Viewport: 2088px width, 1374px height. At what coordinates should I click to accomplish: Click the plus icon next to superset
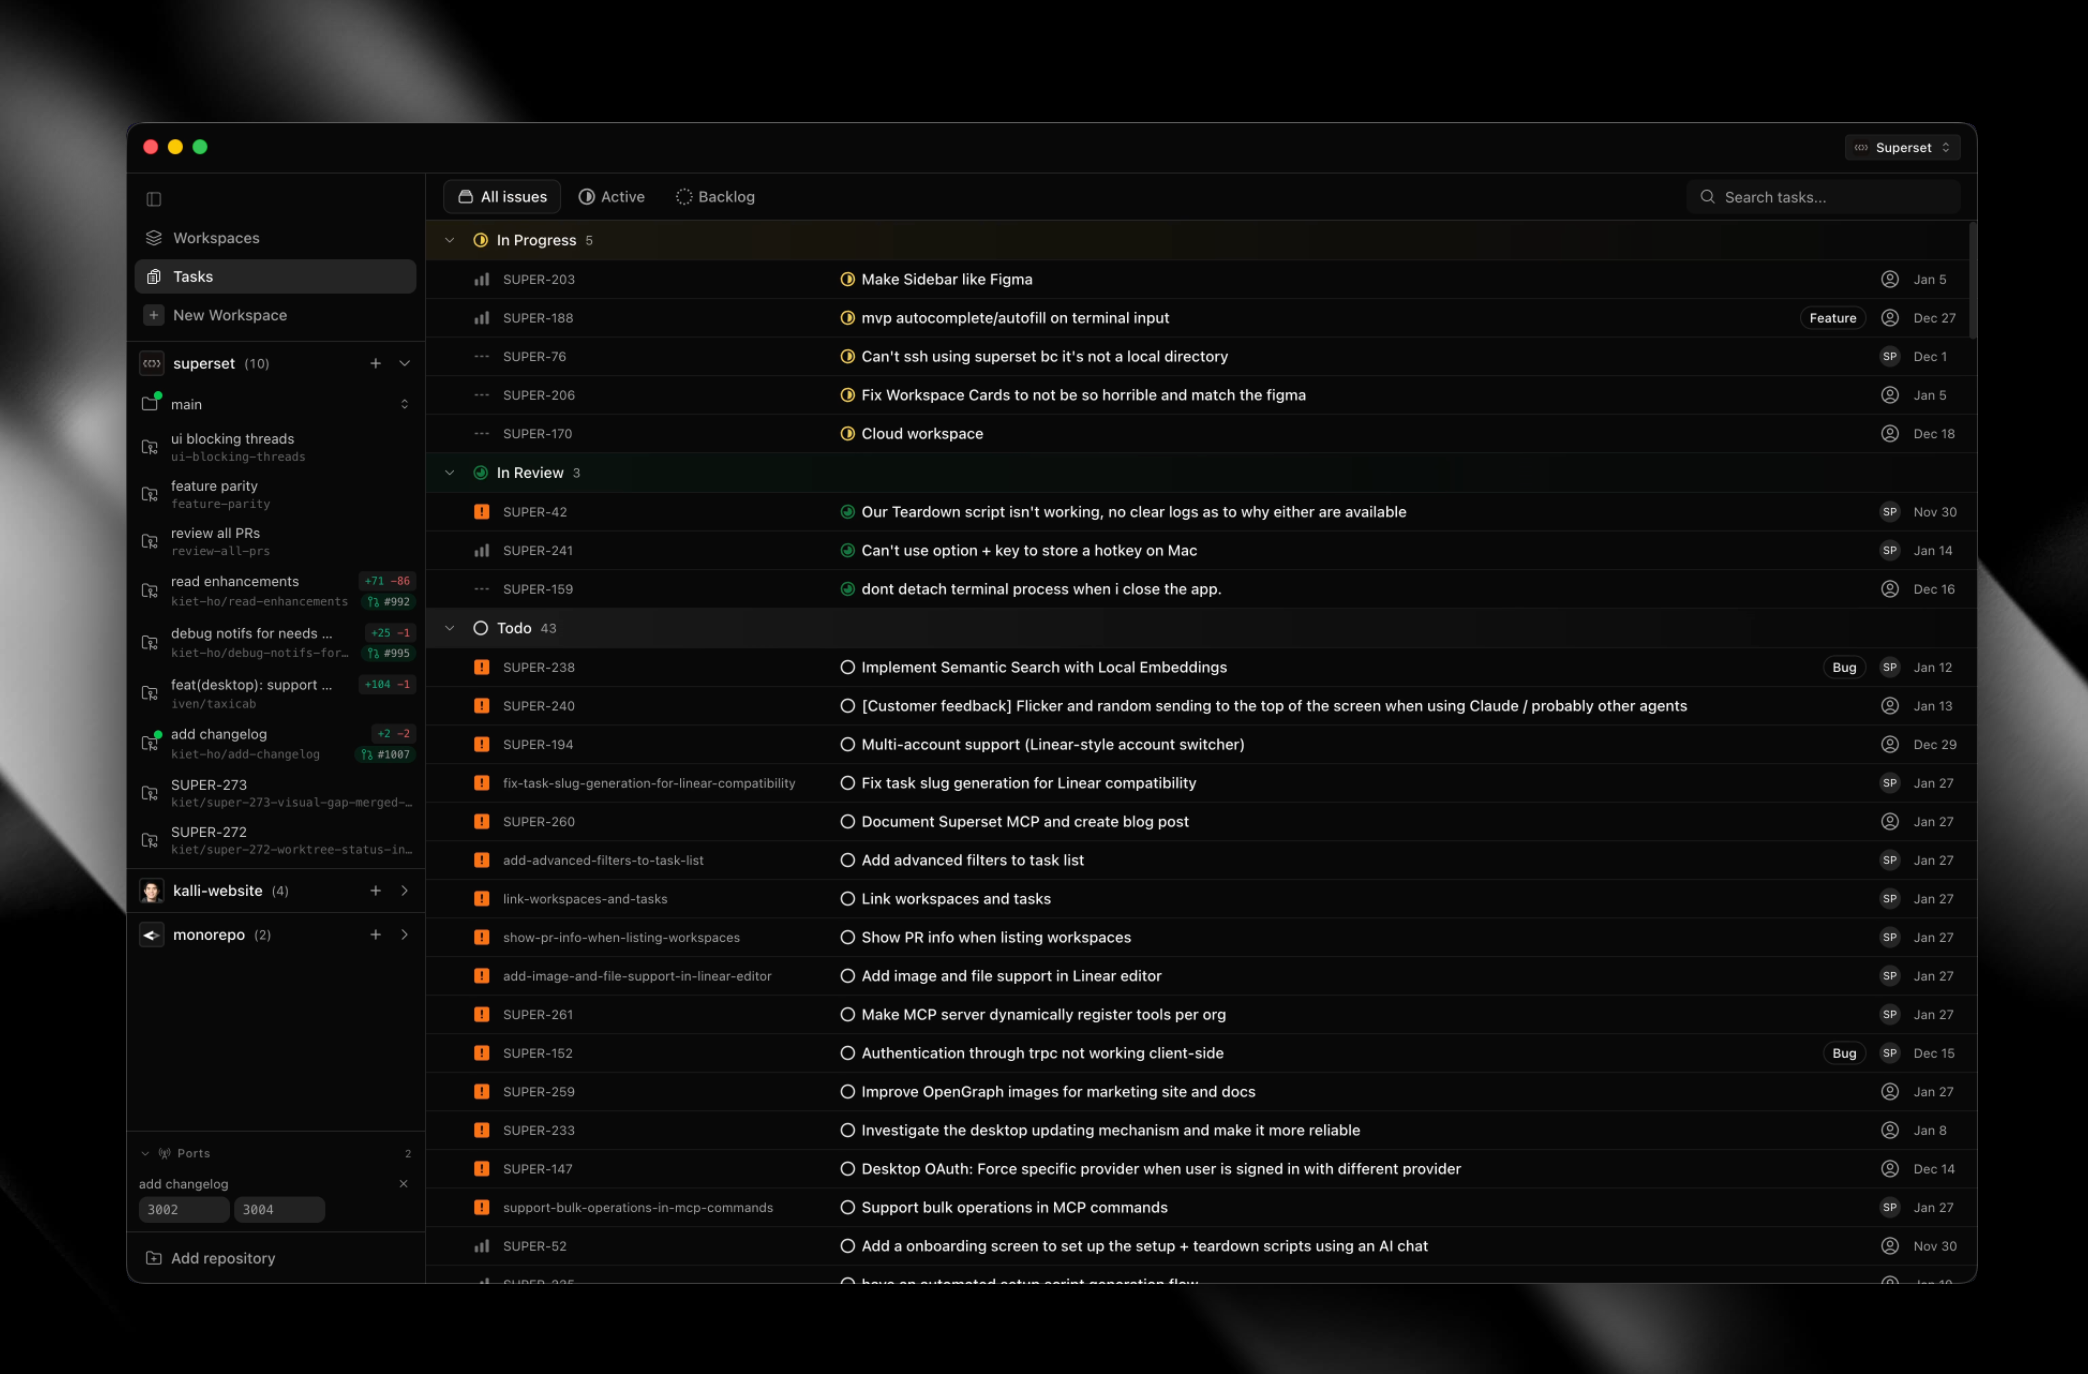pos(375,363)
